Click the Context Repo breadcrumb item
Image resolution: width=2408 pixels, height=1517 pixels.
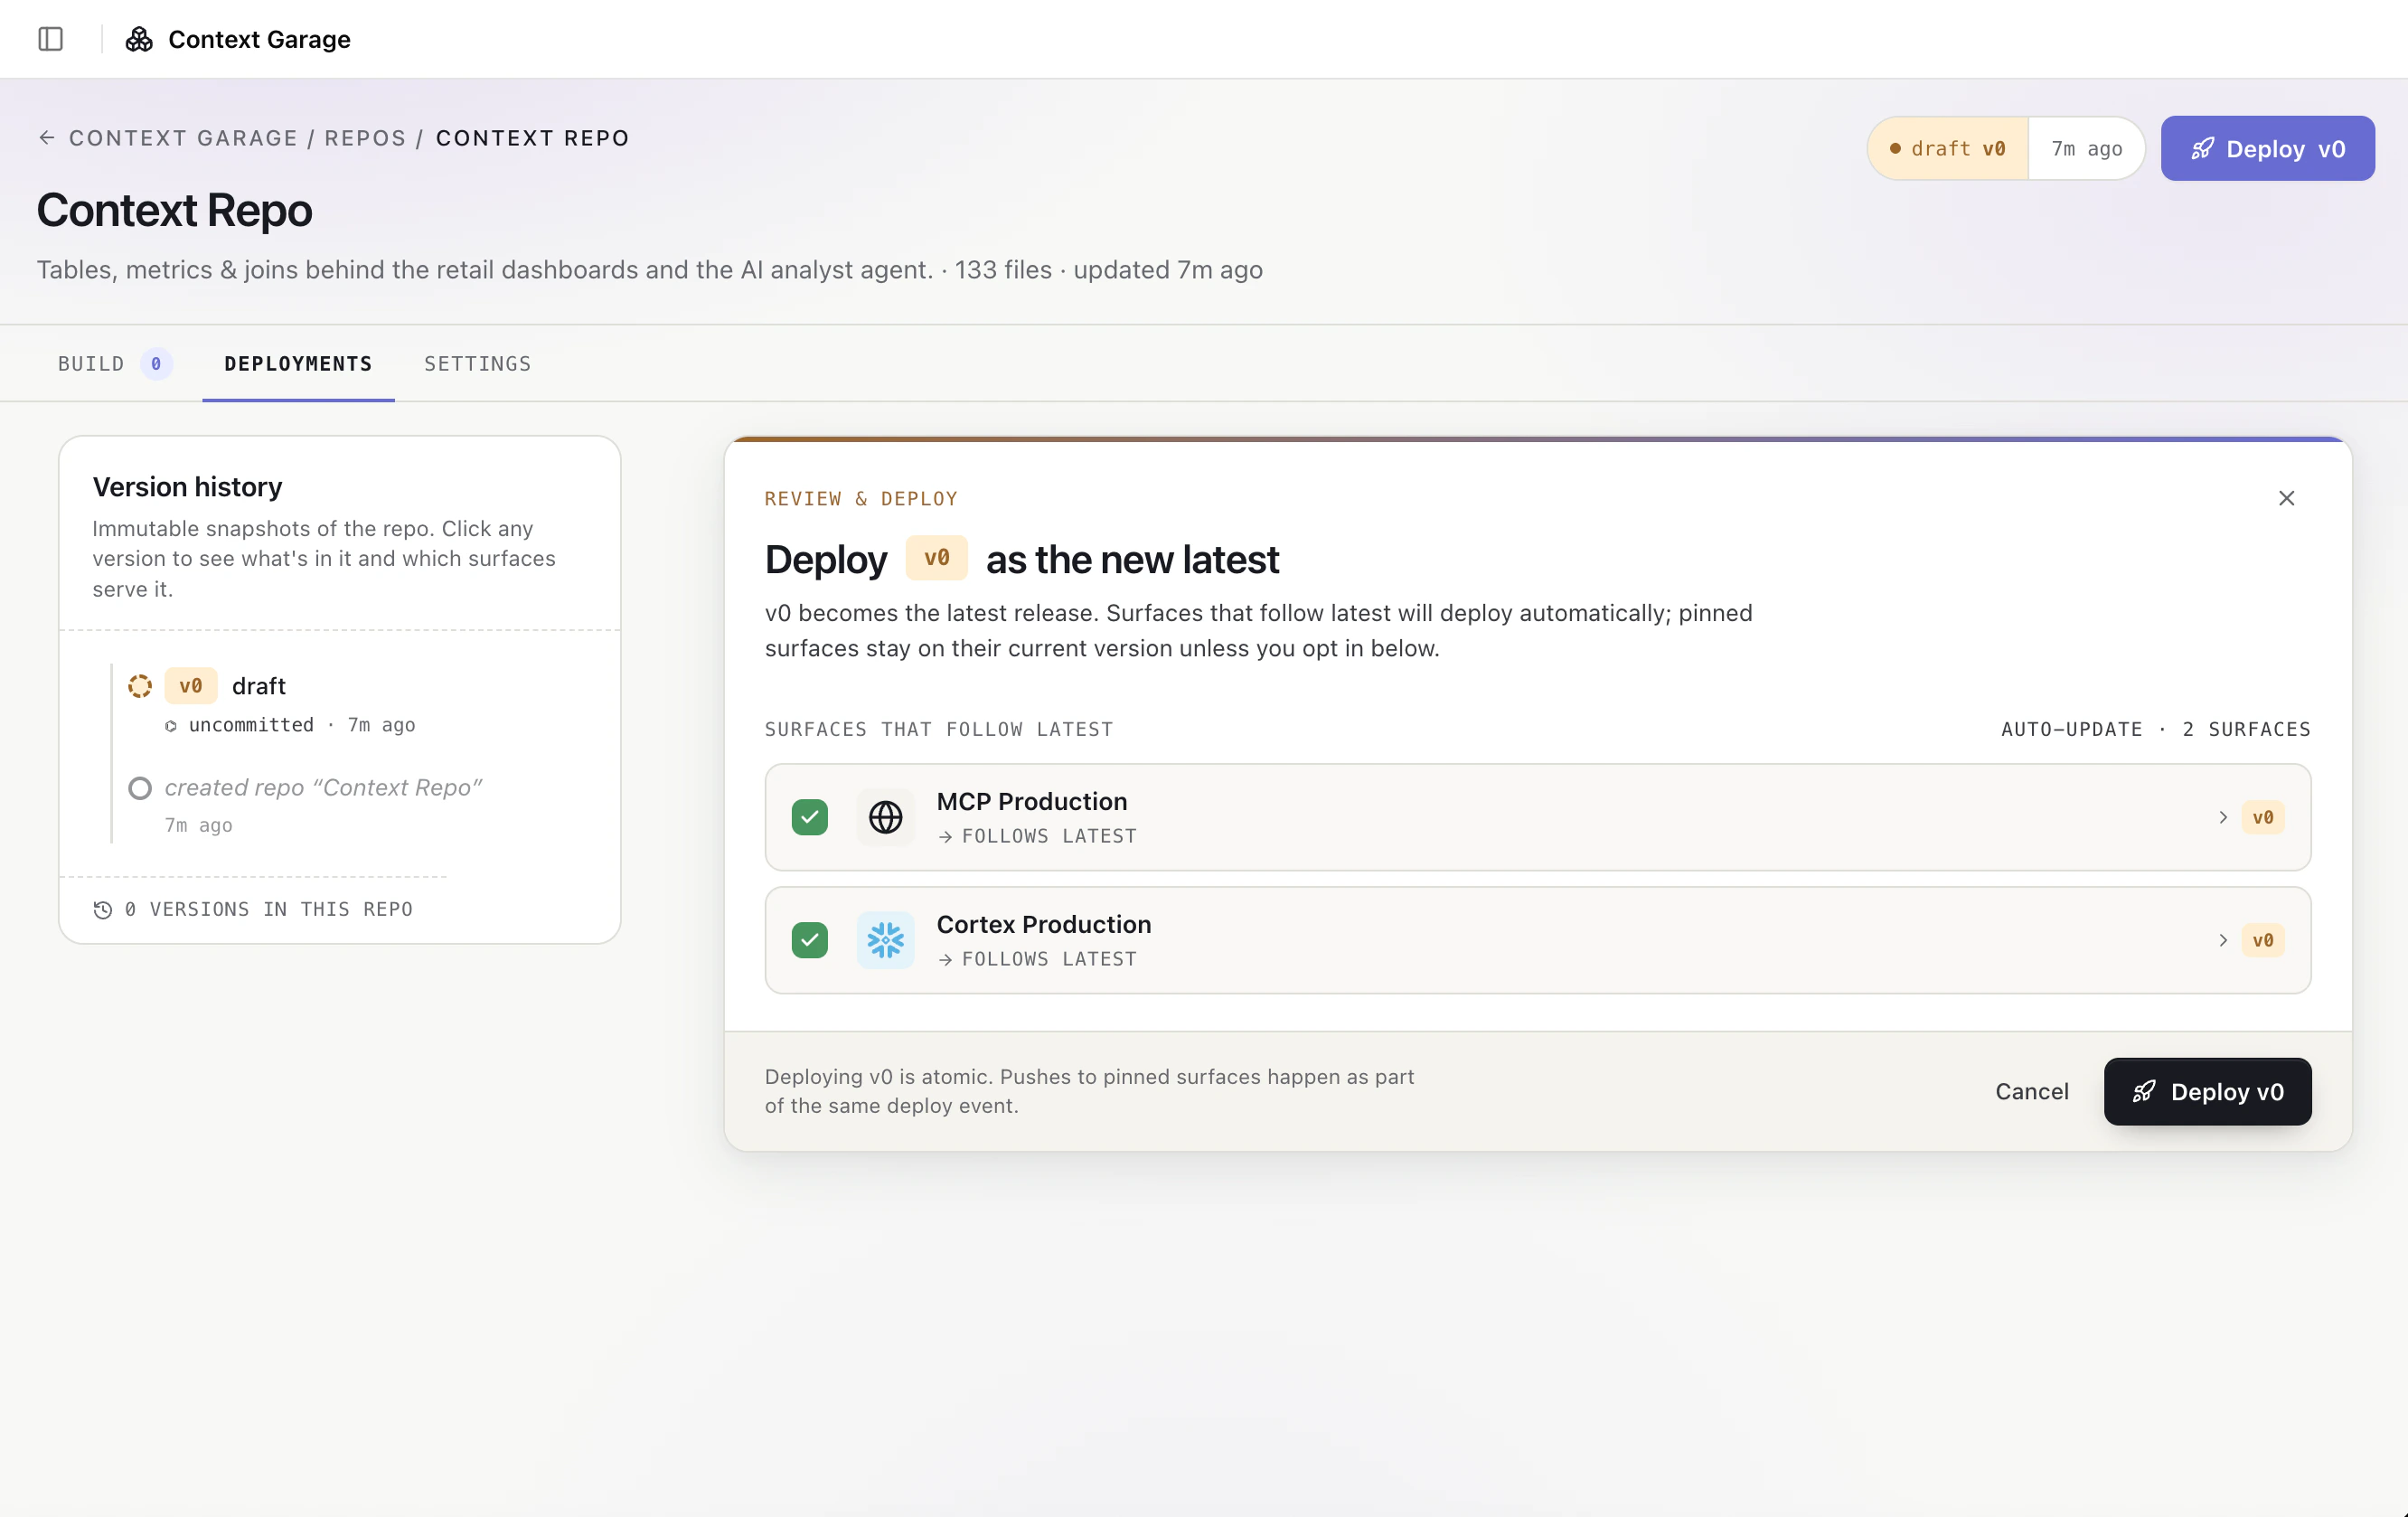(532, 138)
